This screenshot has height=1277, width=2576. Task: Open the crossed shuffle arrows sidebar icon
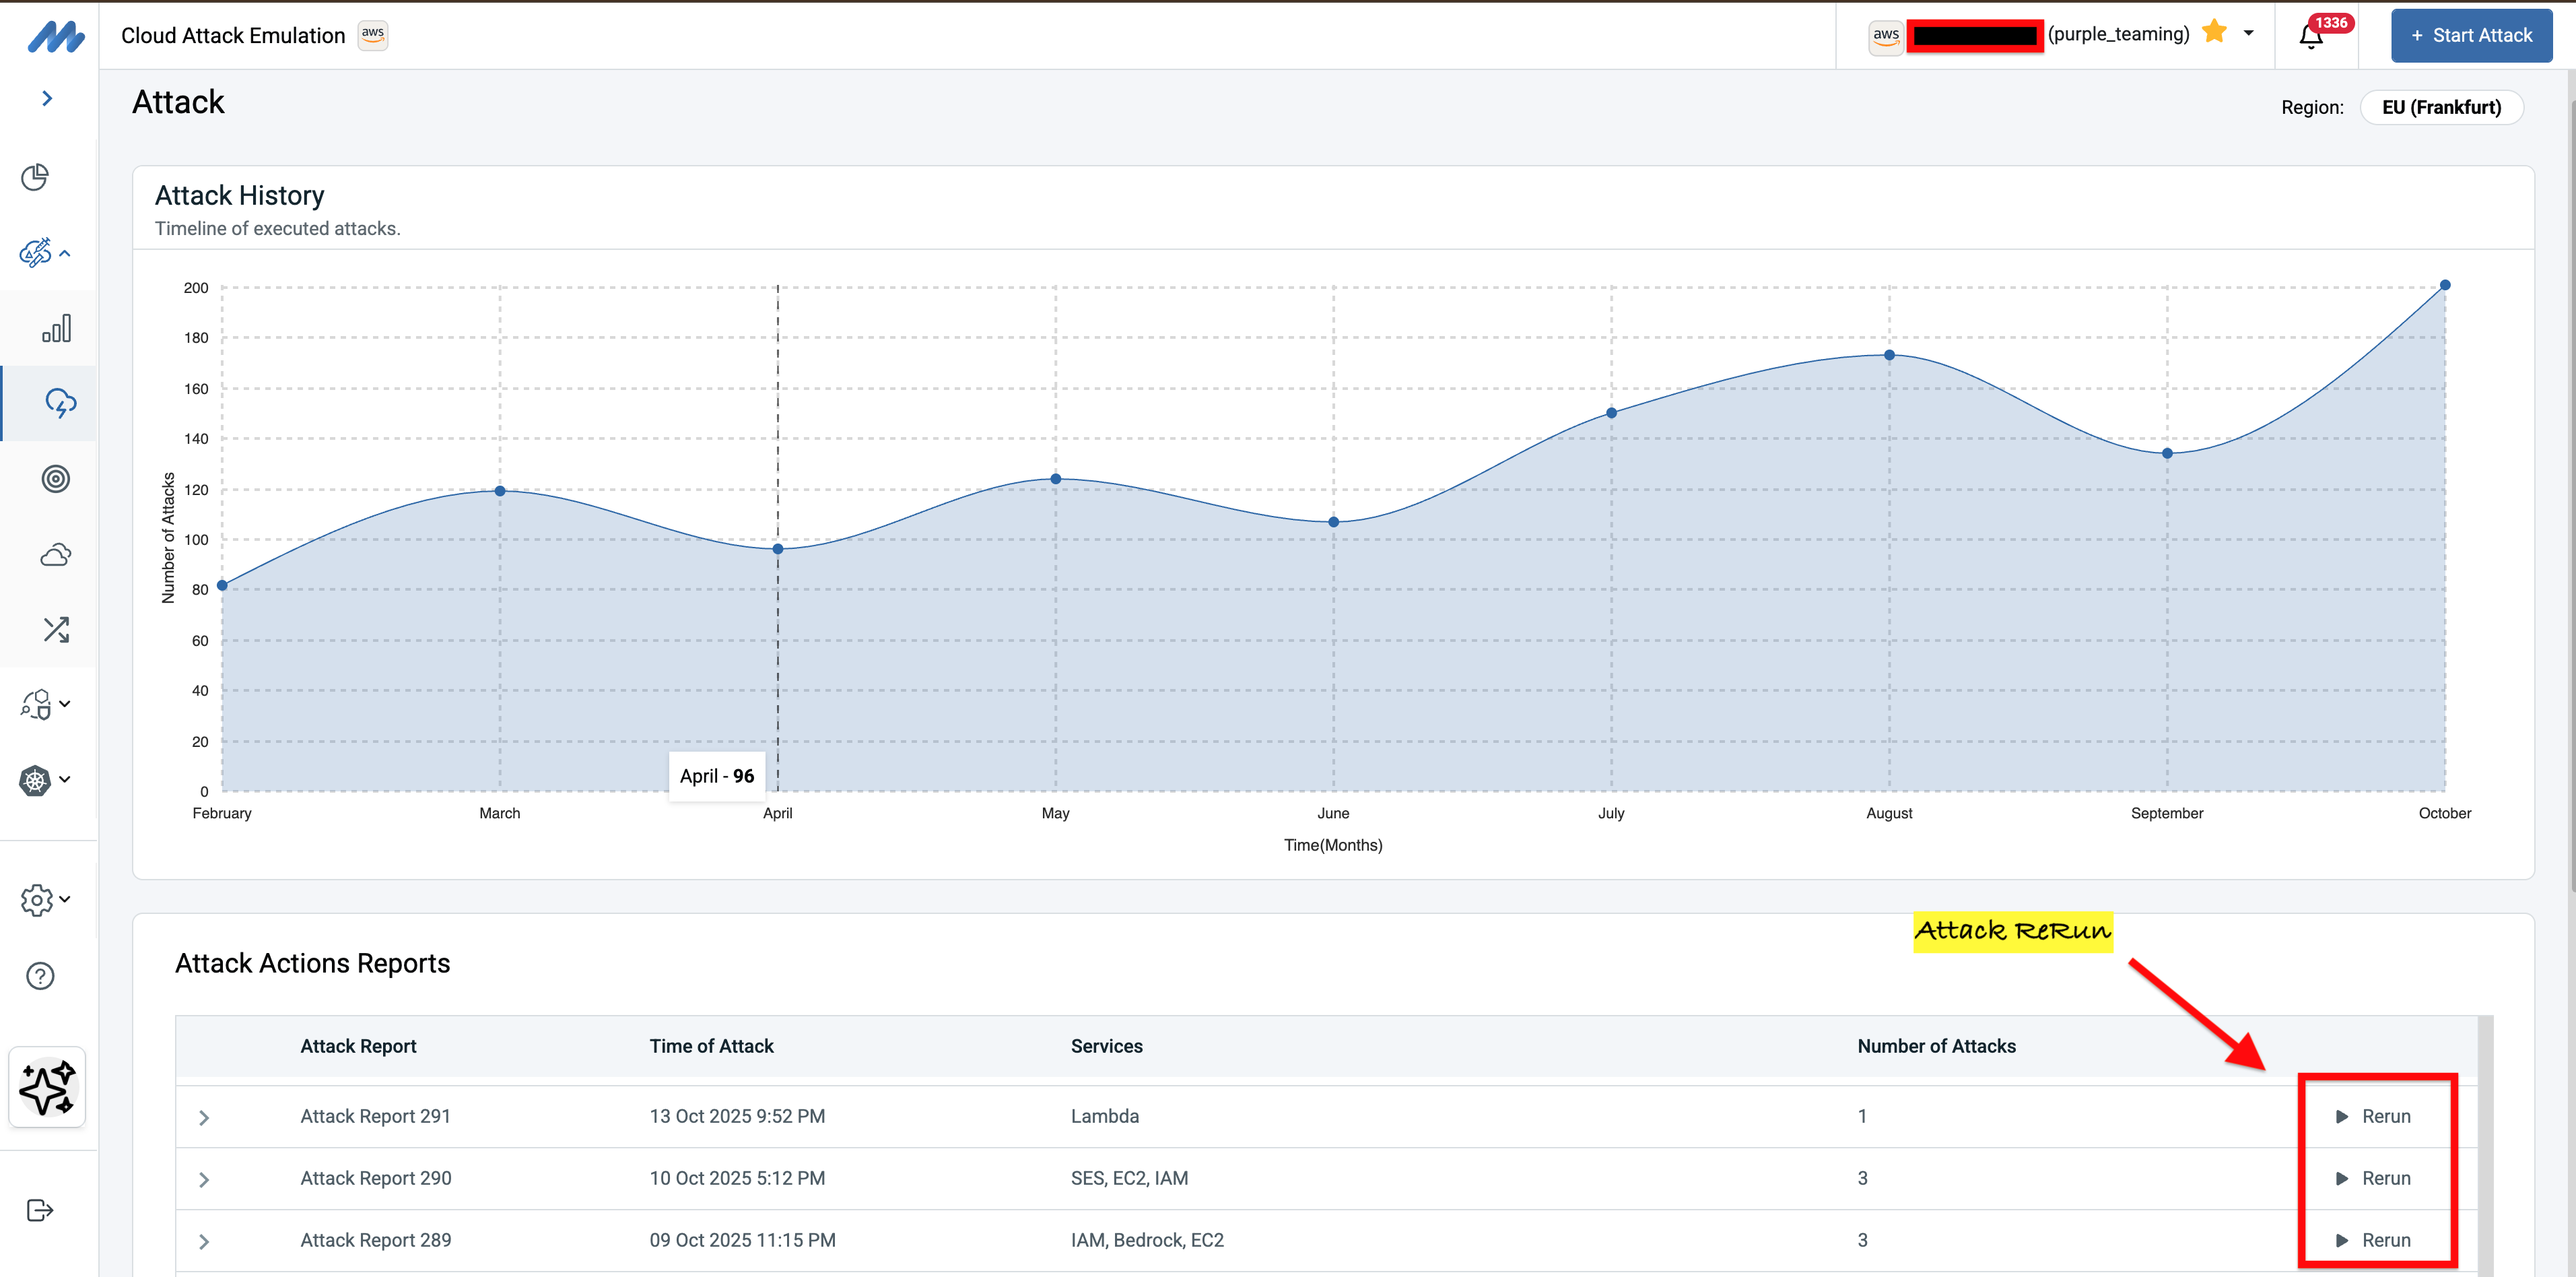pos(56,630)
